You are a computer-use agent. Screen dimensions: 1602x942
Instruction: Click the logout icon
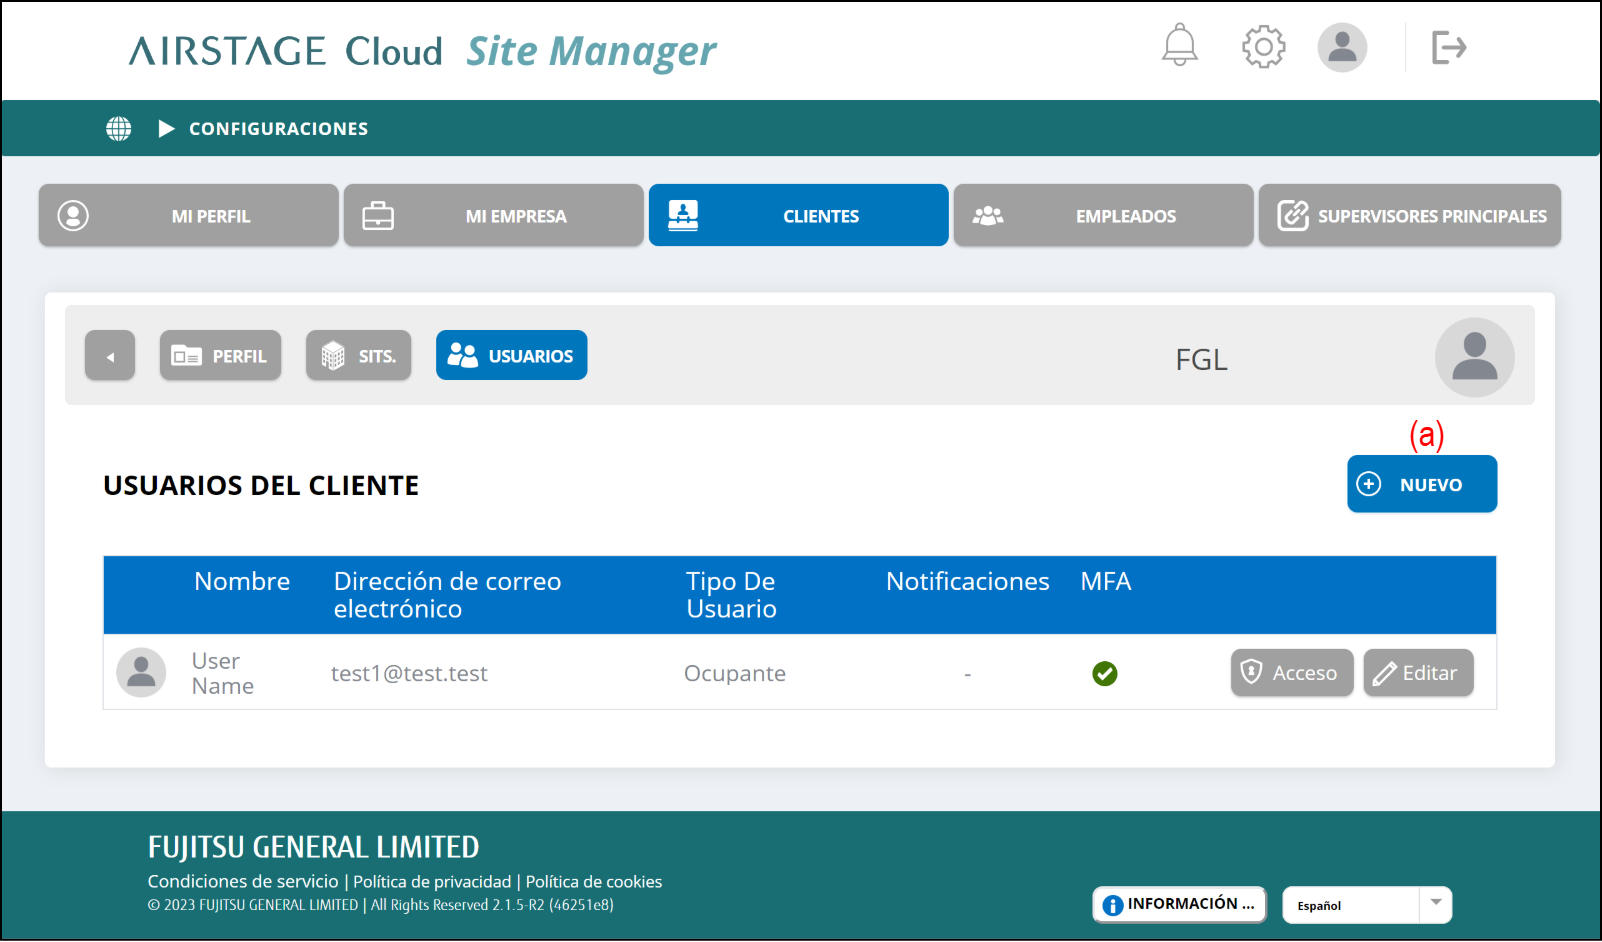pyautogui.click(x=1448, y=47)
